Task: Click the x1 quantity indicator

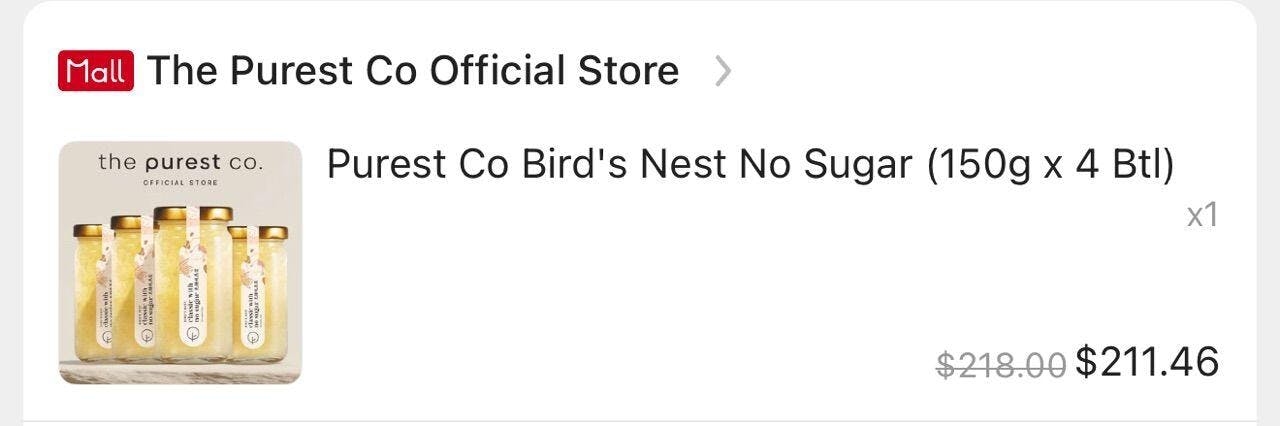Action: click(x=1201, y=215)
